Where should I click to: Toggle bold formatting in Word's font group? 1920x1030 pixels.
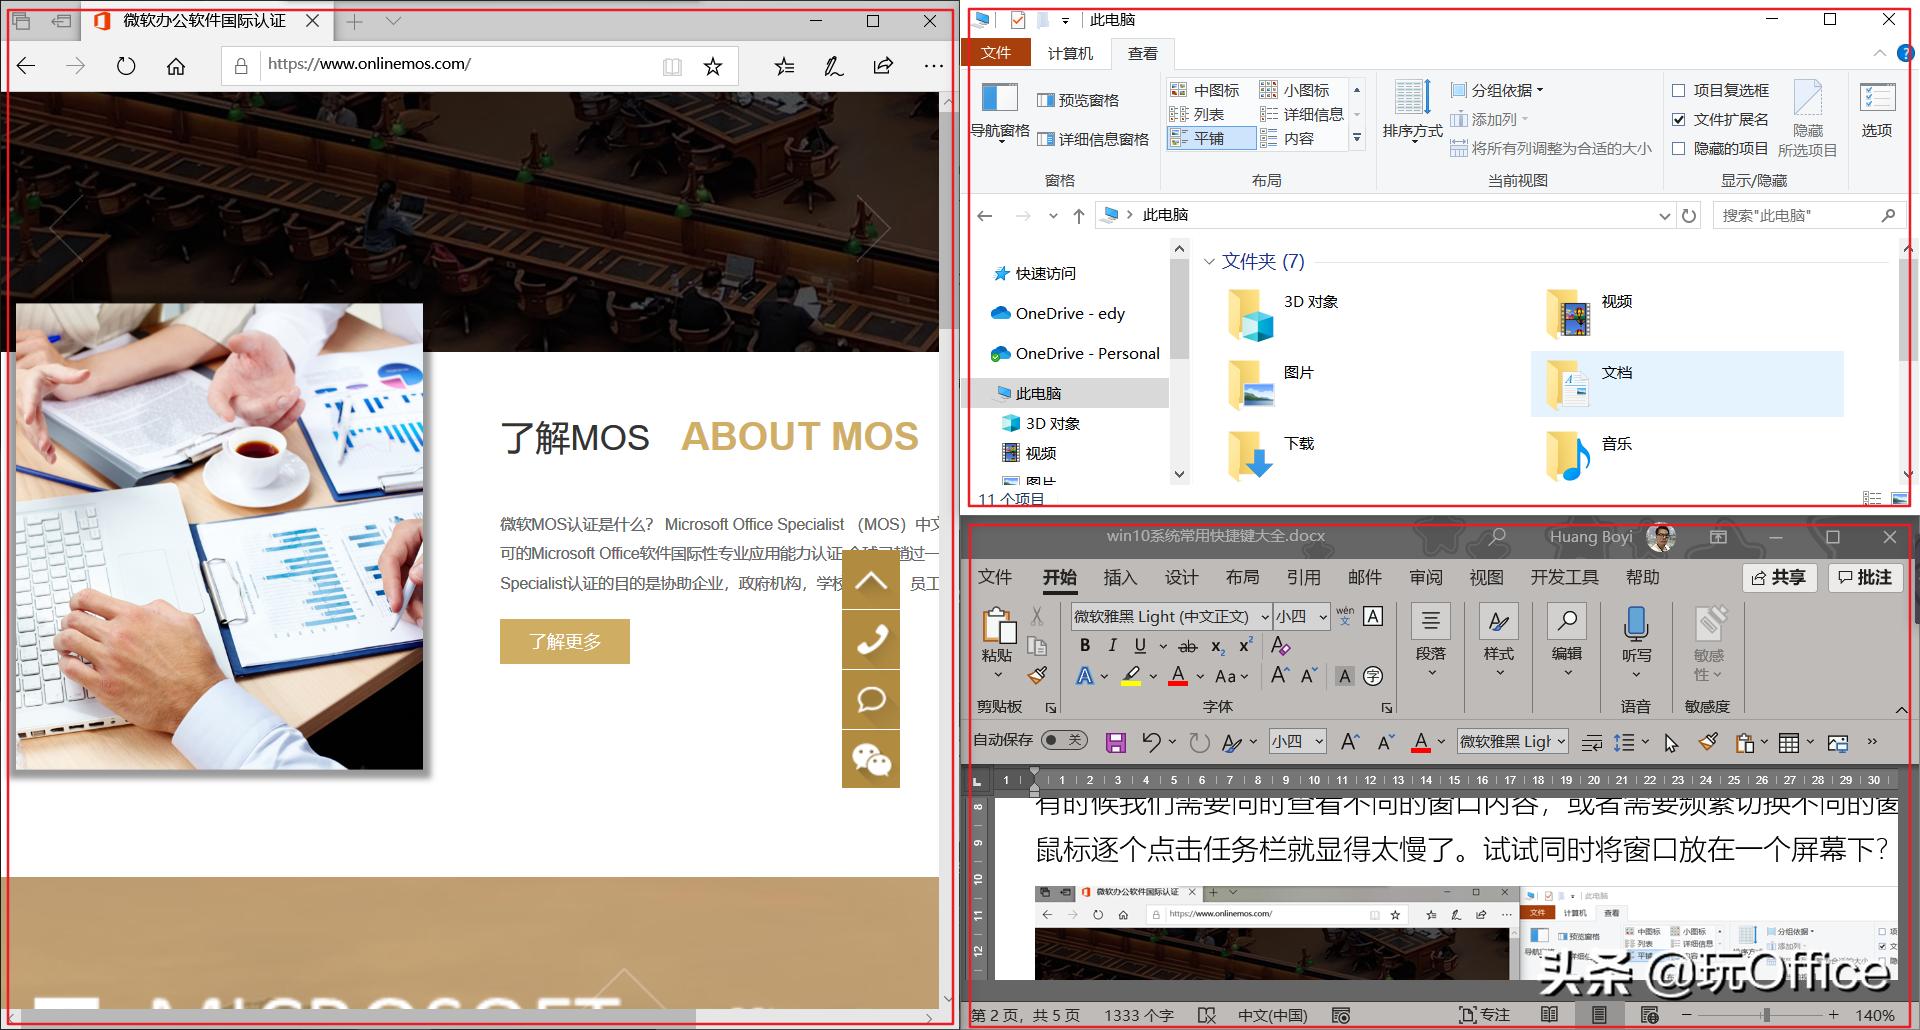tap(1085, 646)
